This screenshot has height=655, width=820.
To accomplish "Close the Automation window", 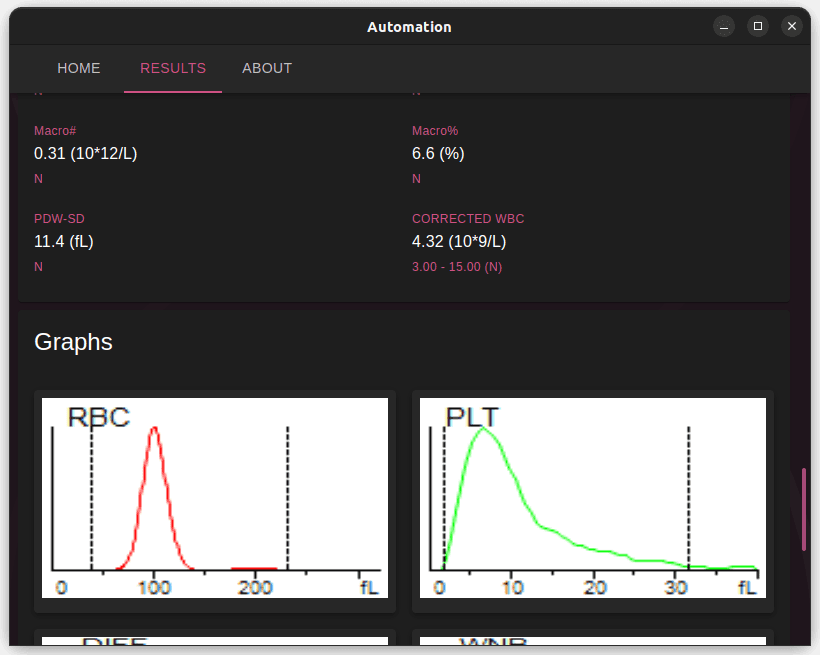I will click(x=792, y=27).
